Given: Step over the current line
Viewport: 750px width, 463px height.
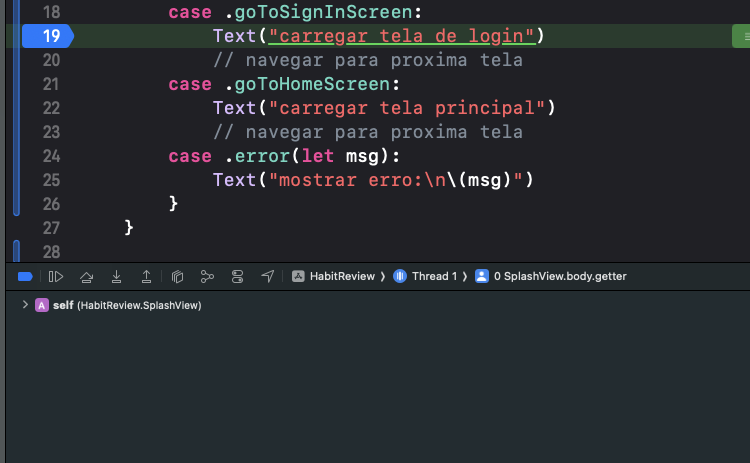Looking at the screenshot, I should (x=87, y=276).
